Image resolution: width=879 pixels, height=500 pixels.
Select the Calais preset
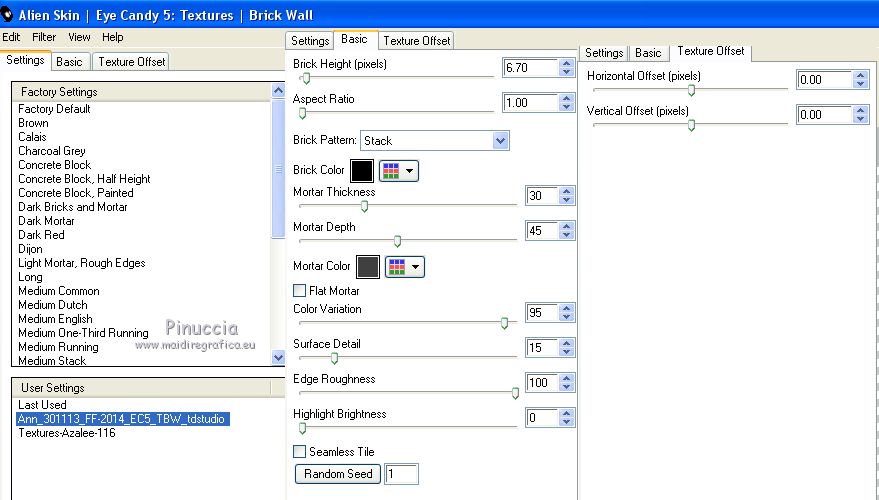point(33,137)
